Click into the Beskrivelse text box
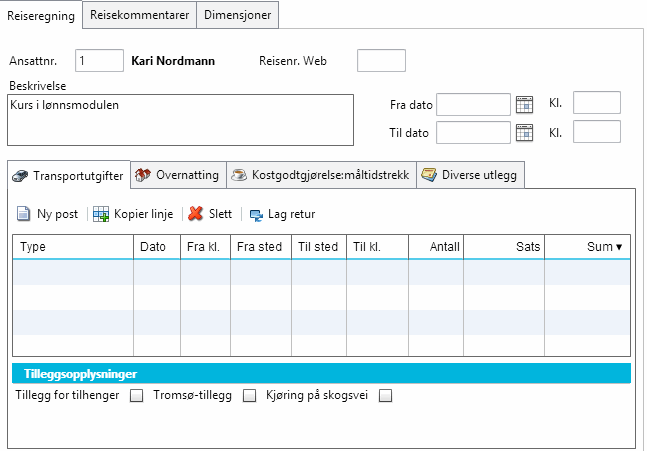The height and width of the screenshot is (451, 647). click(180, 119)
